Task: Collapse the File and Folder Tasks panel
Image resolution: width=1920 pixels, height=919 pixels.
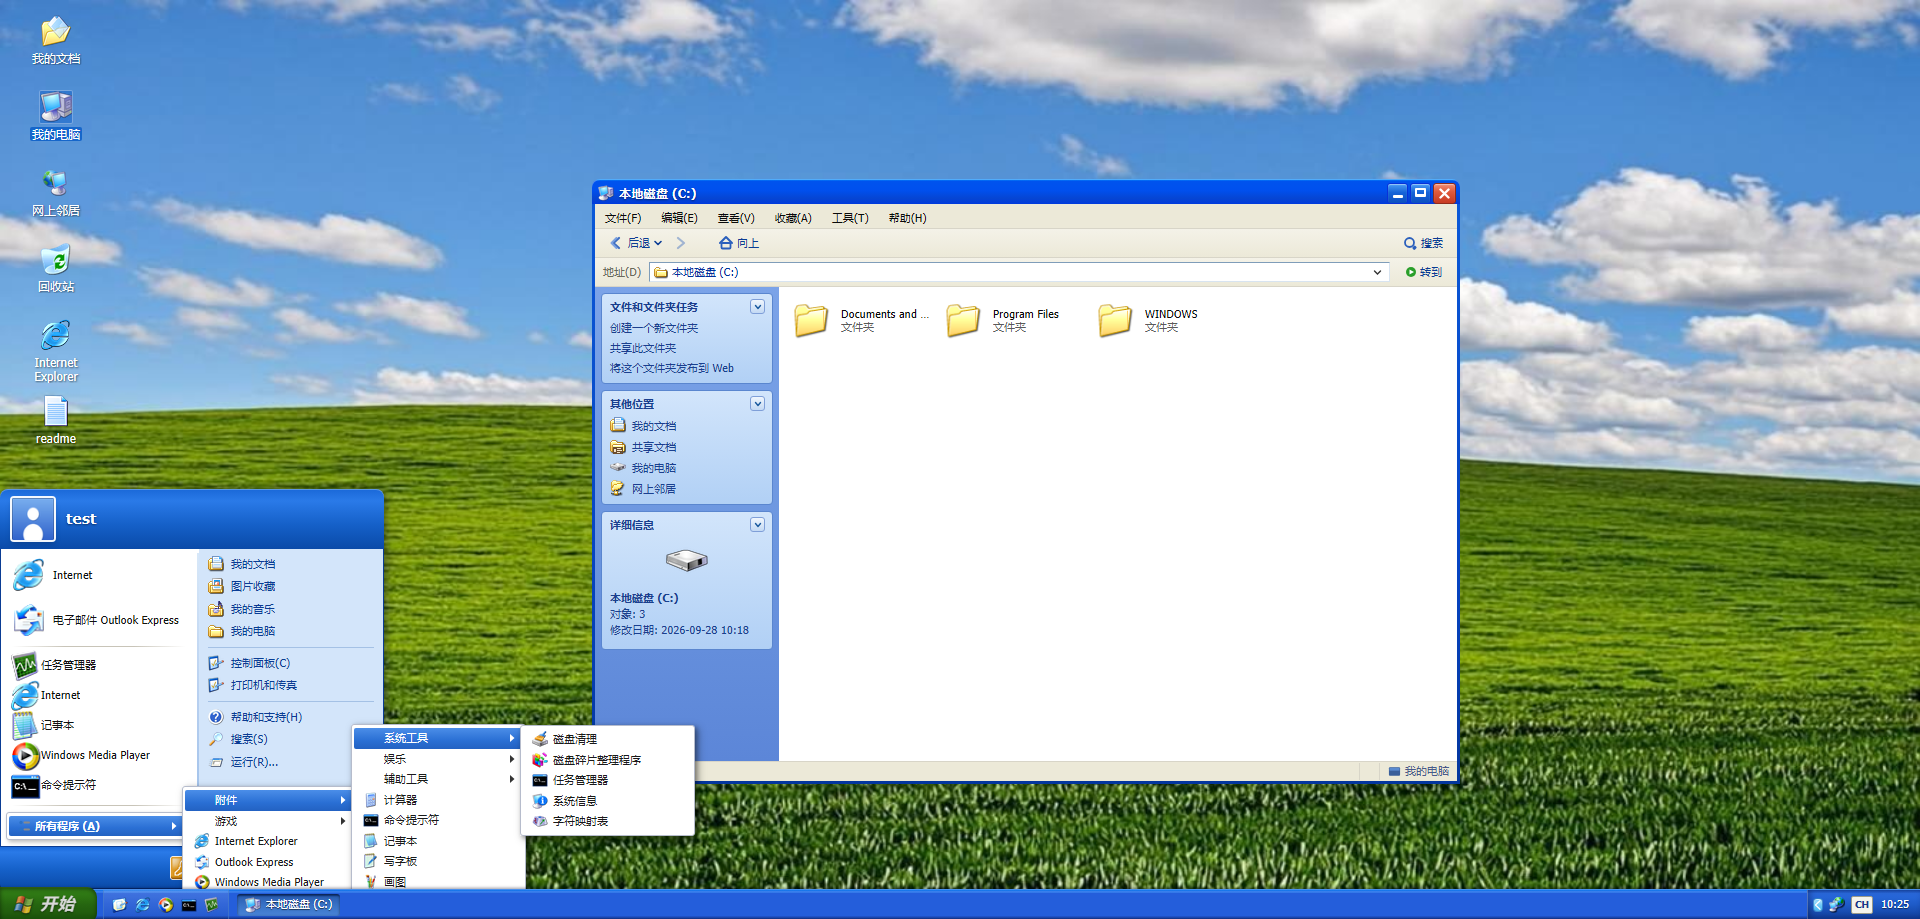Action: (757, 307)
